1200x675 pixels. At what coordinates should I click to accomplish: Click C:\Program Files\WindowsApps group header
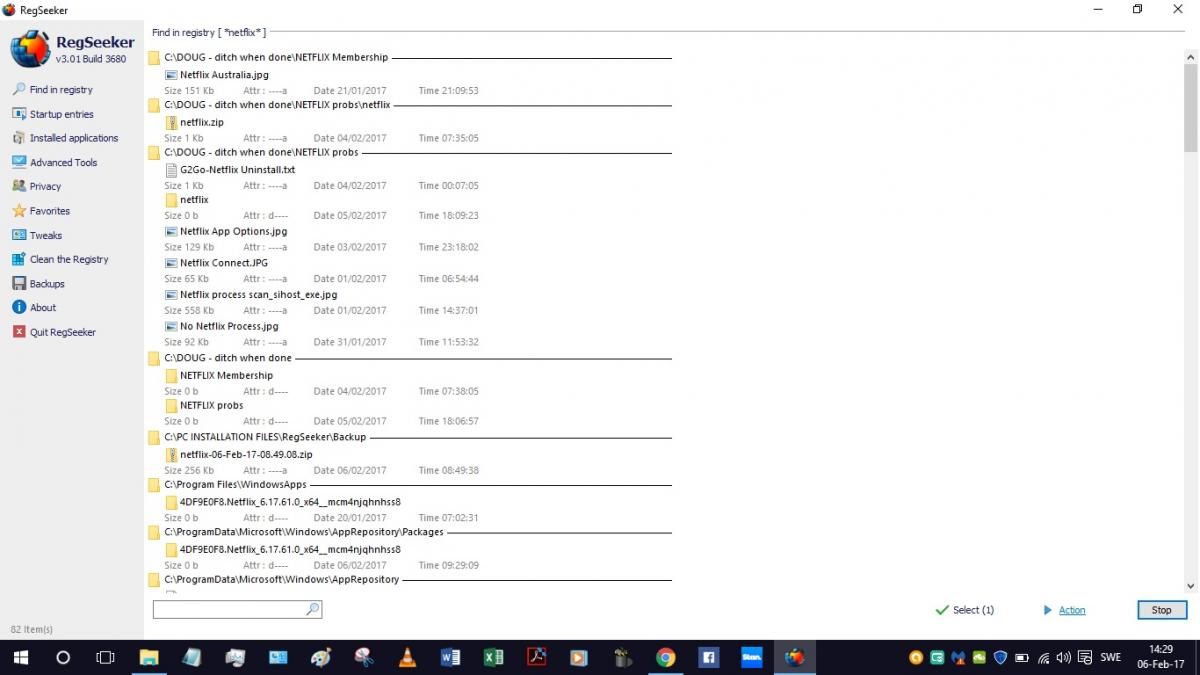click(235, 485)
